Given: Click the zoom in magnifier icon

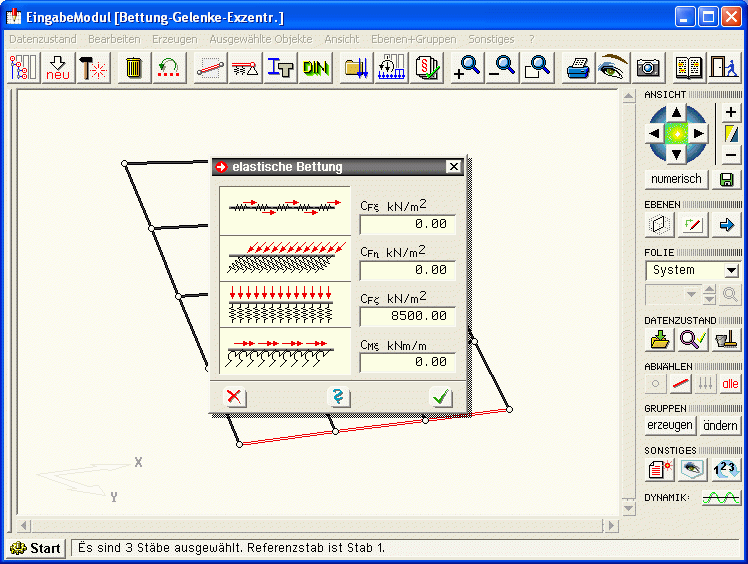Looking at the screenshot, I should point(466,68).
